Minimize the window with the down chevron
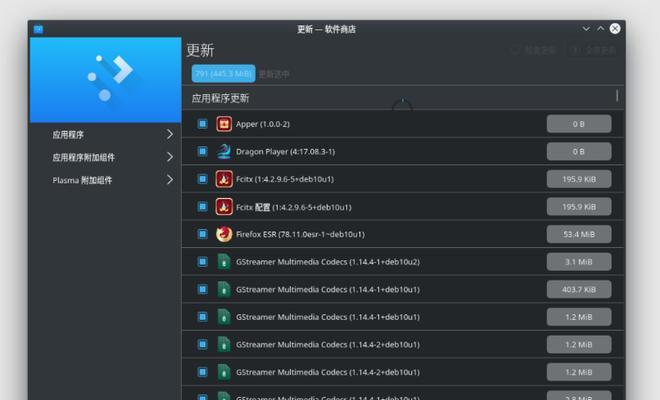The width and height of the screenshot is (660, 400). tap(586, 29)
